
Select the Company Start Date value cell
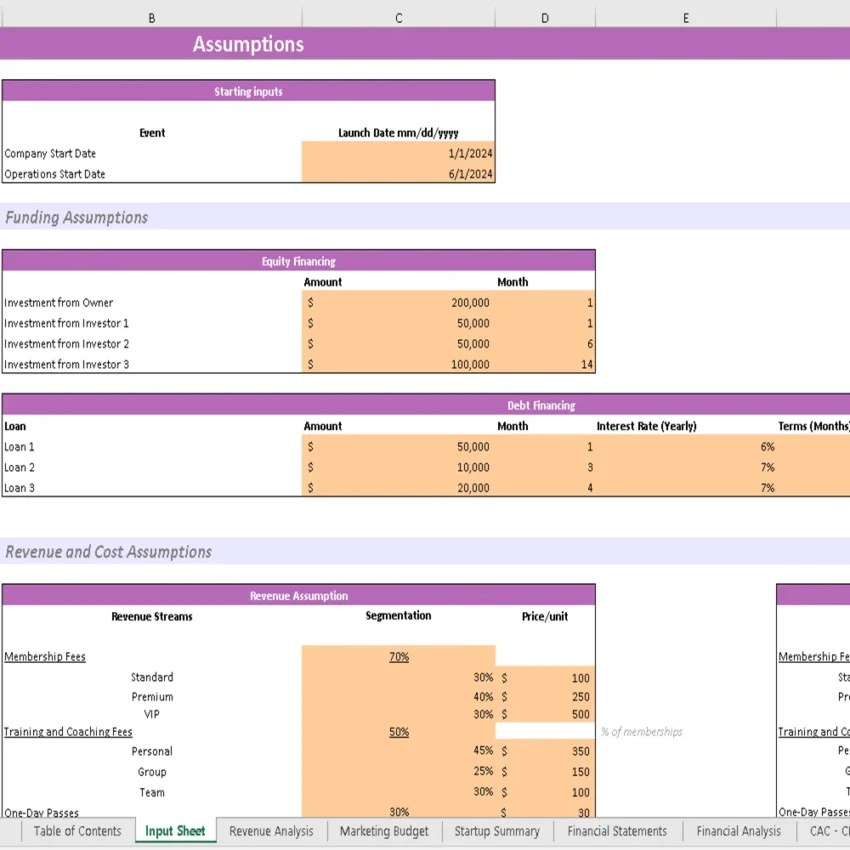(398, 153)
